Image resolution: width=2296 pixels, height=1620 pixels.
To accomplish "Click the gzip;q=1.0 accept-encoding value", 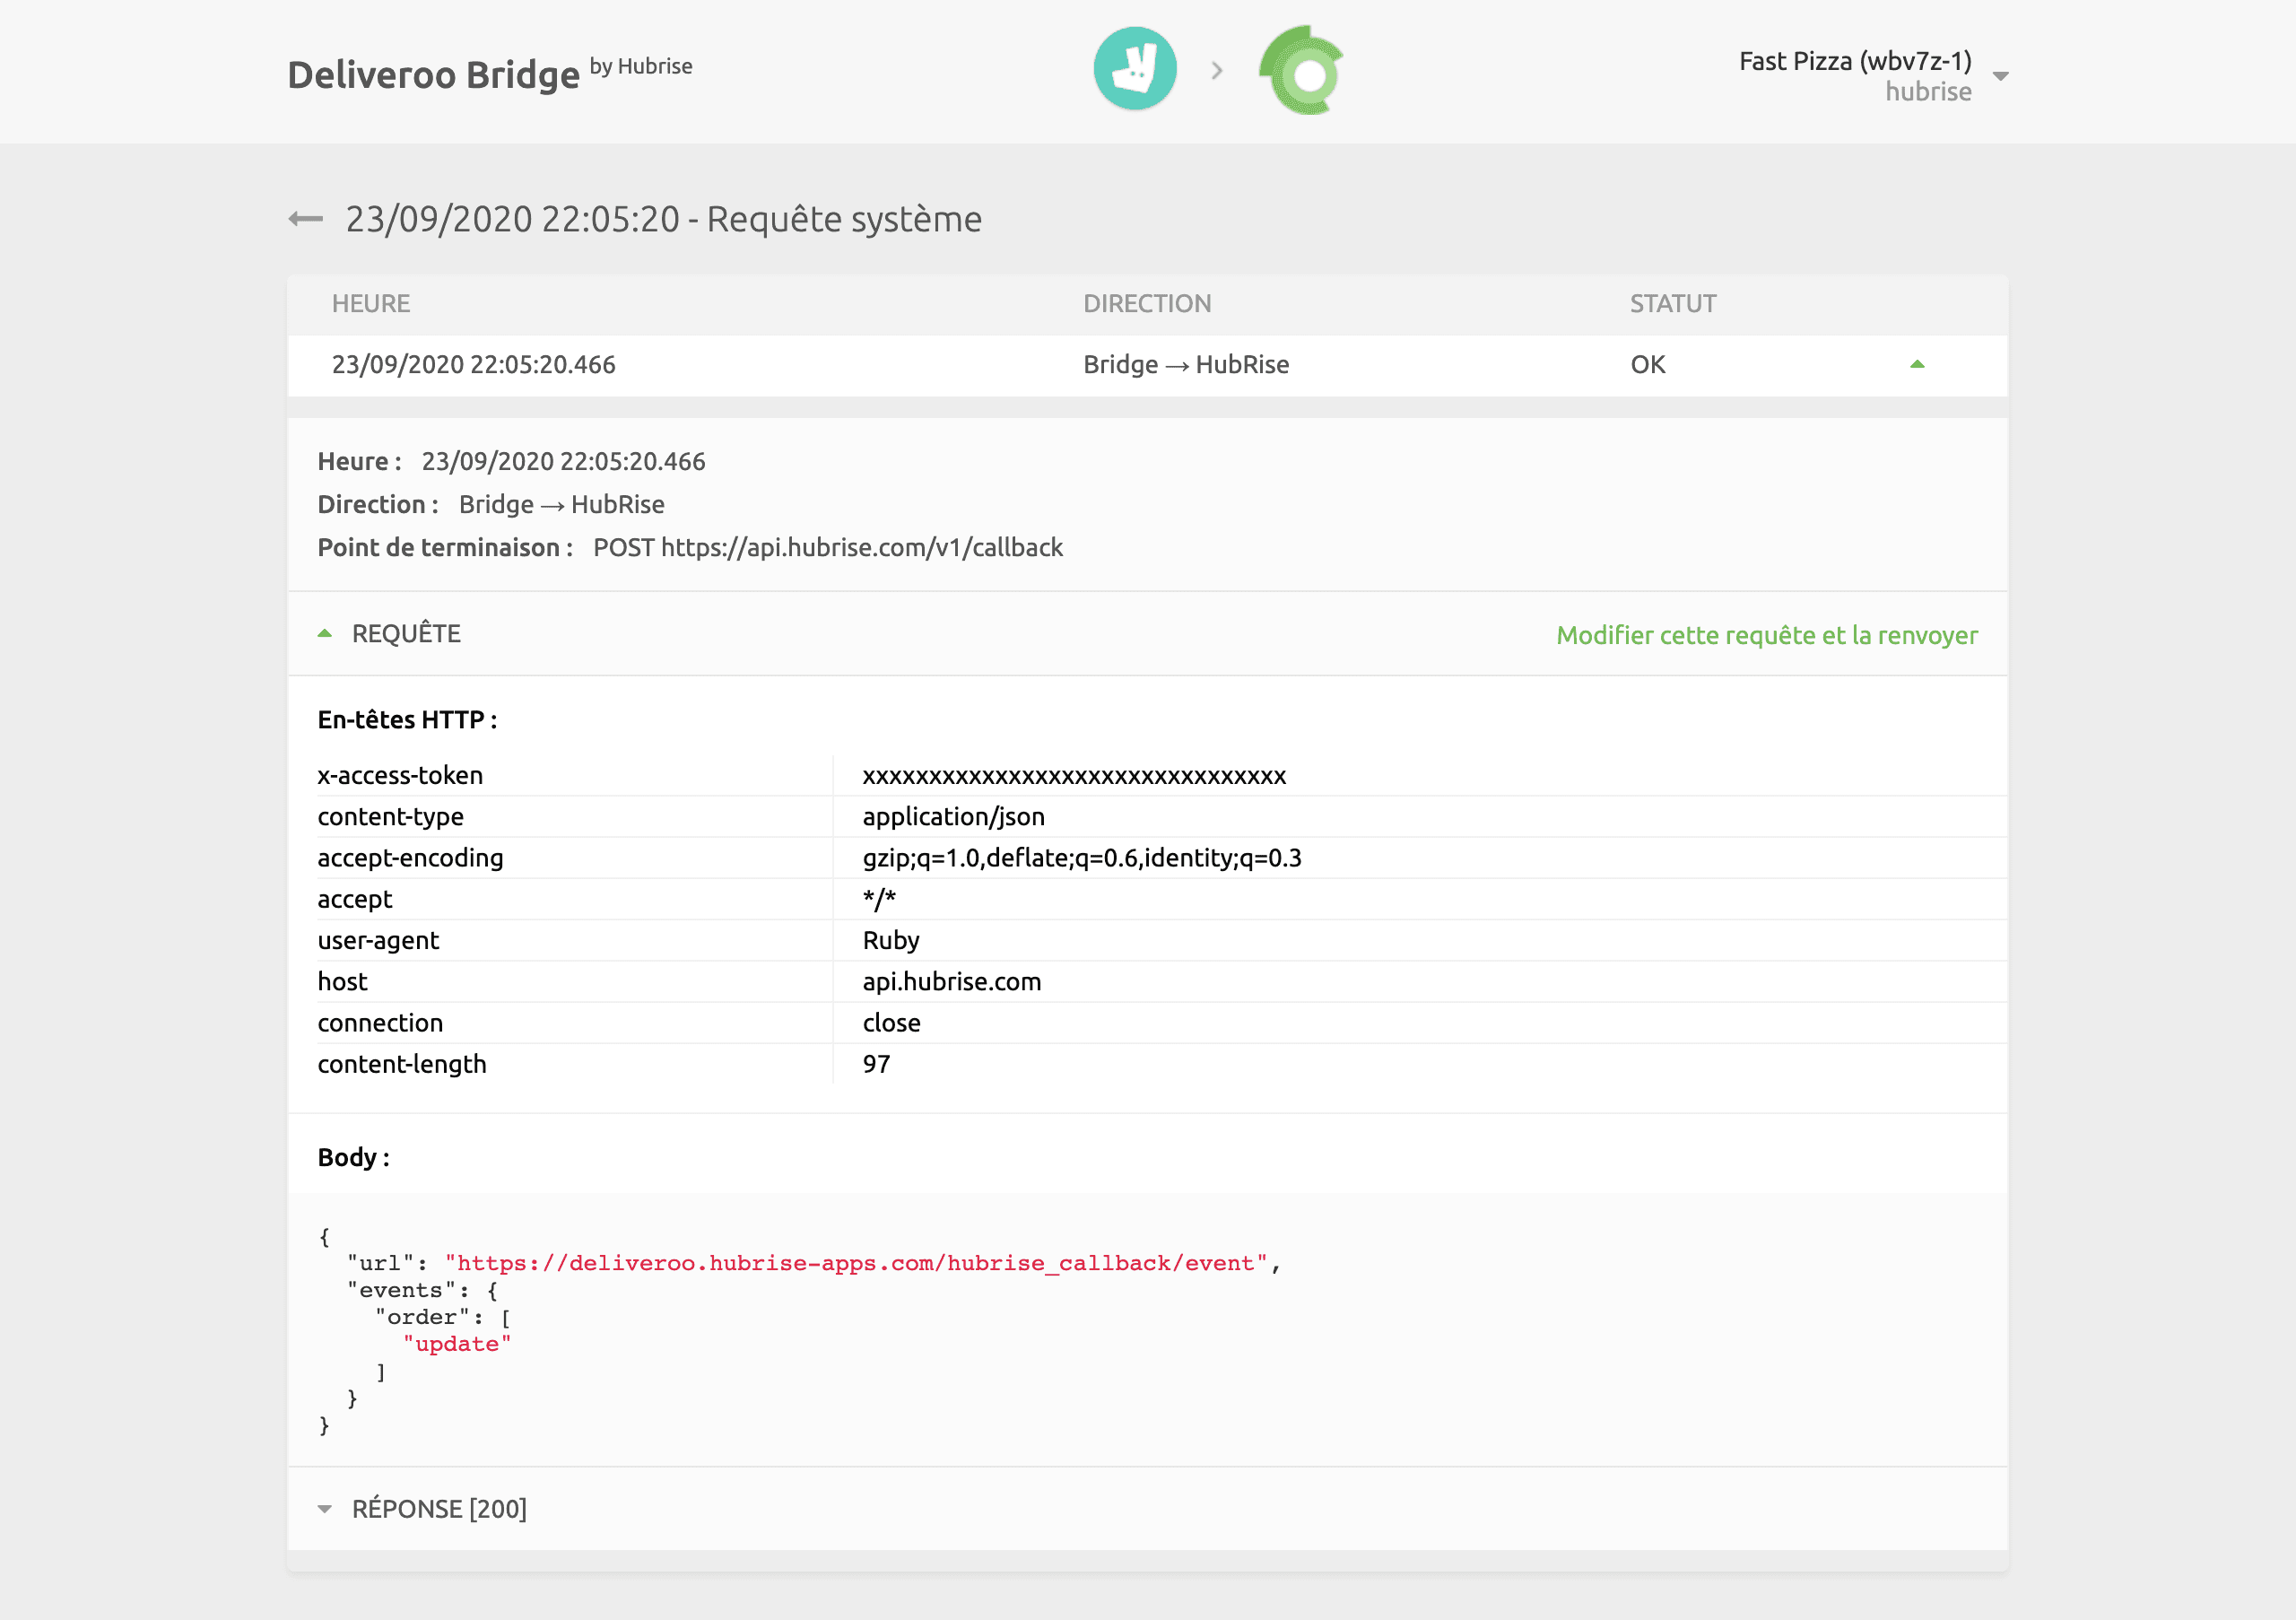I will coord(1082,858).
